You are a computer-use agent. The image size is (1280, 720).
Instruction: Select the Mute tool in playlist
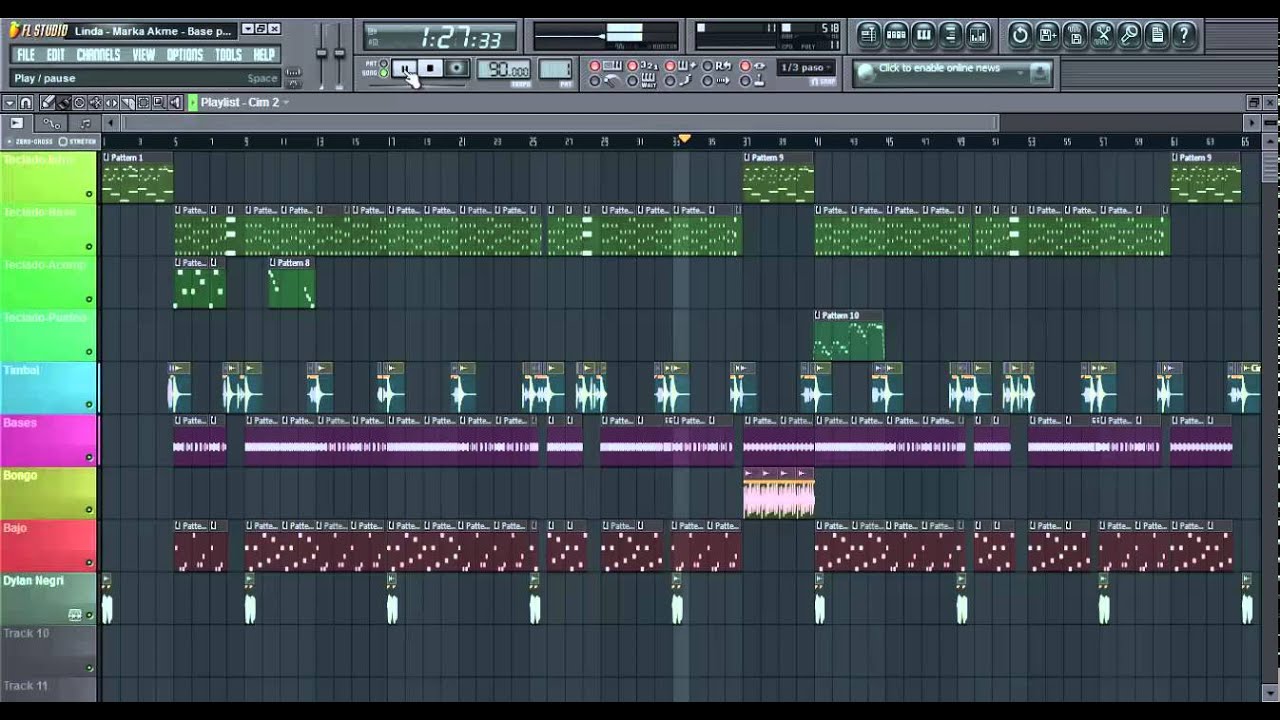(x=95, y=102)
